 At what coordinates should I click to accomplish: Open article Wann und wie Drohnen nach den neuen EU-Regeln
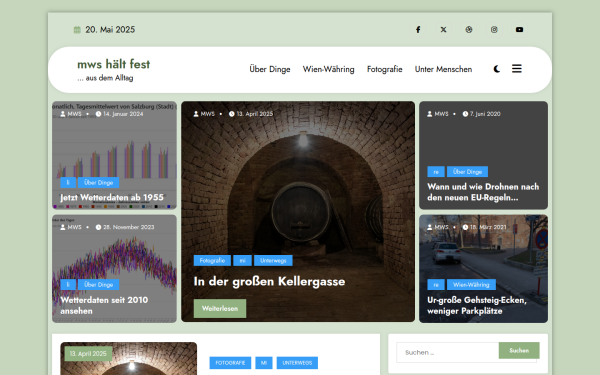point(483,192)
